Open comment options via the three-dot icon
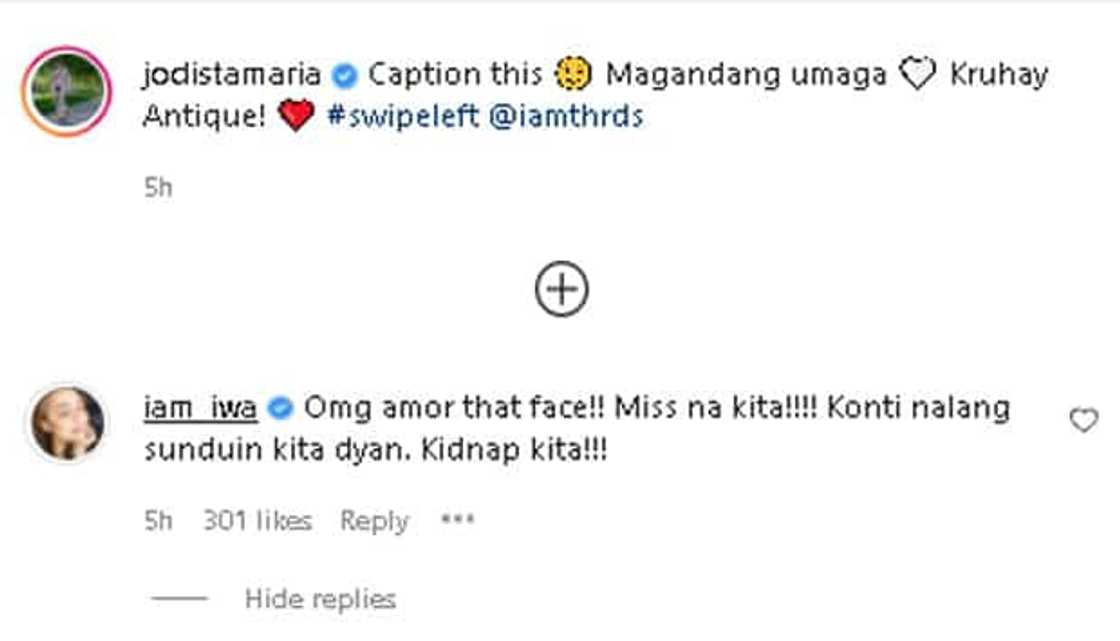 click(x=458, y=519)
